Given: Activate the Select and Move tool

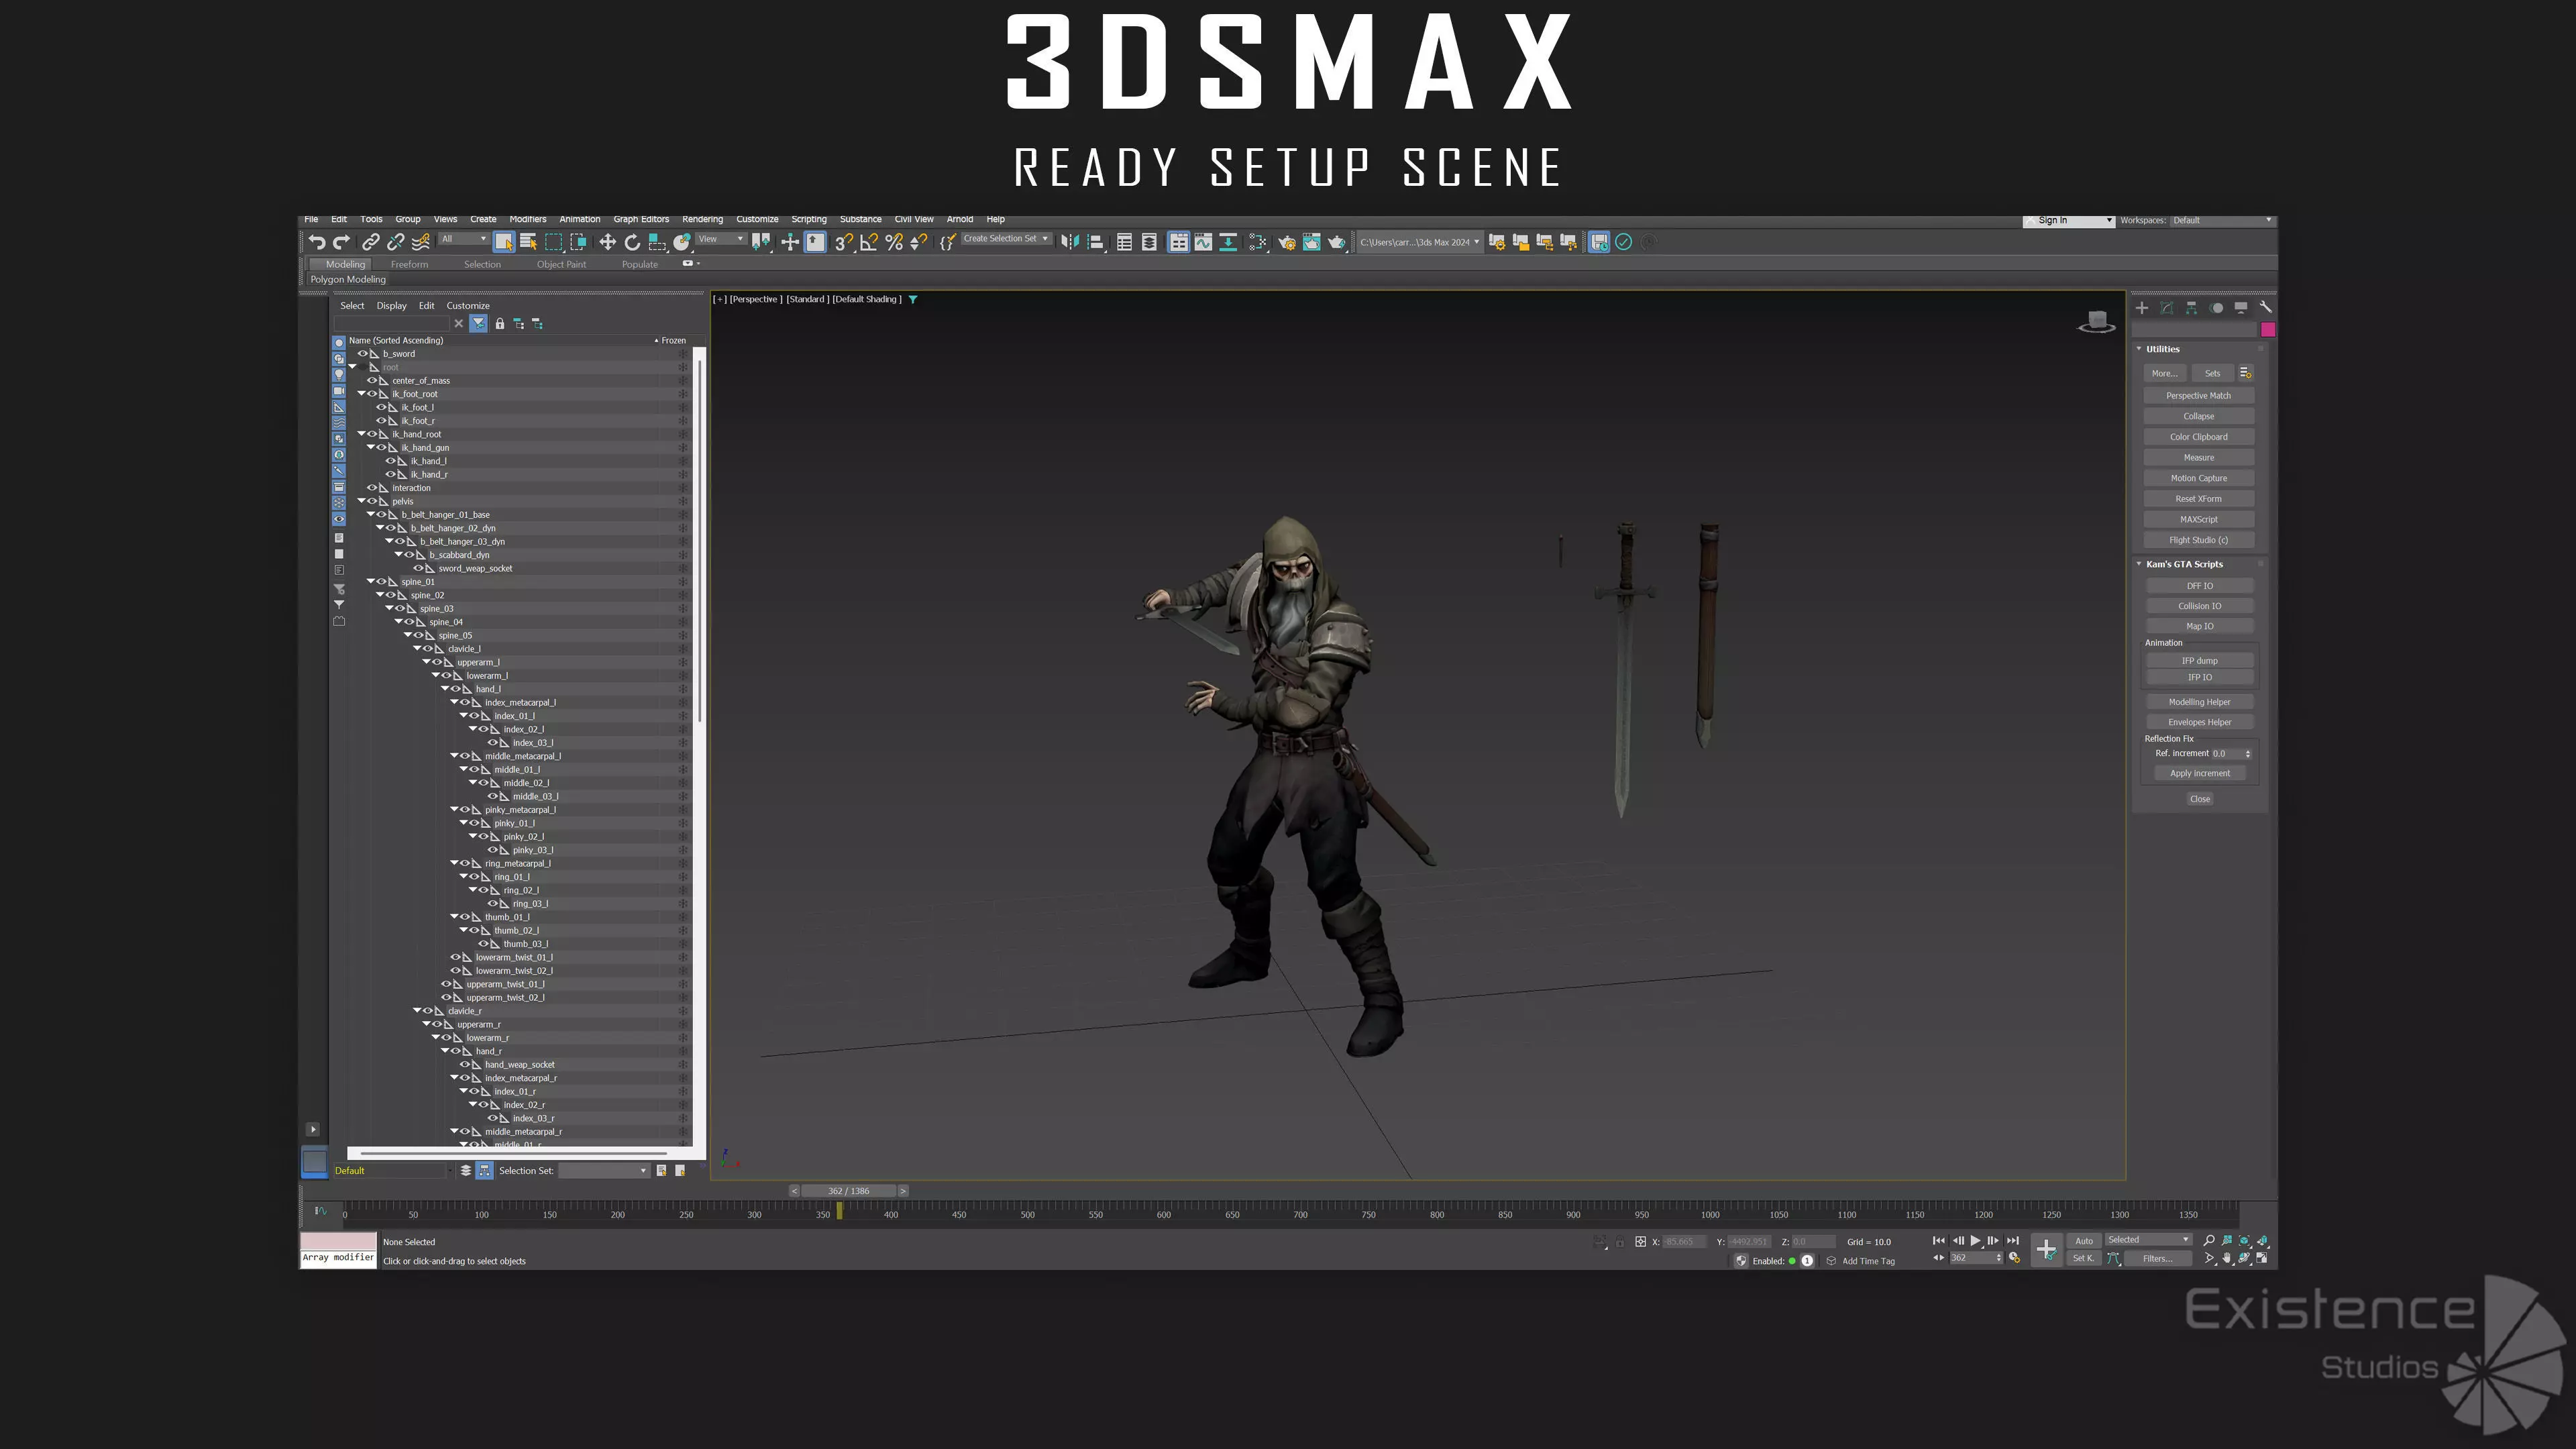Looking at the screenshot, I should click(607, 242).
